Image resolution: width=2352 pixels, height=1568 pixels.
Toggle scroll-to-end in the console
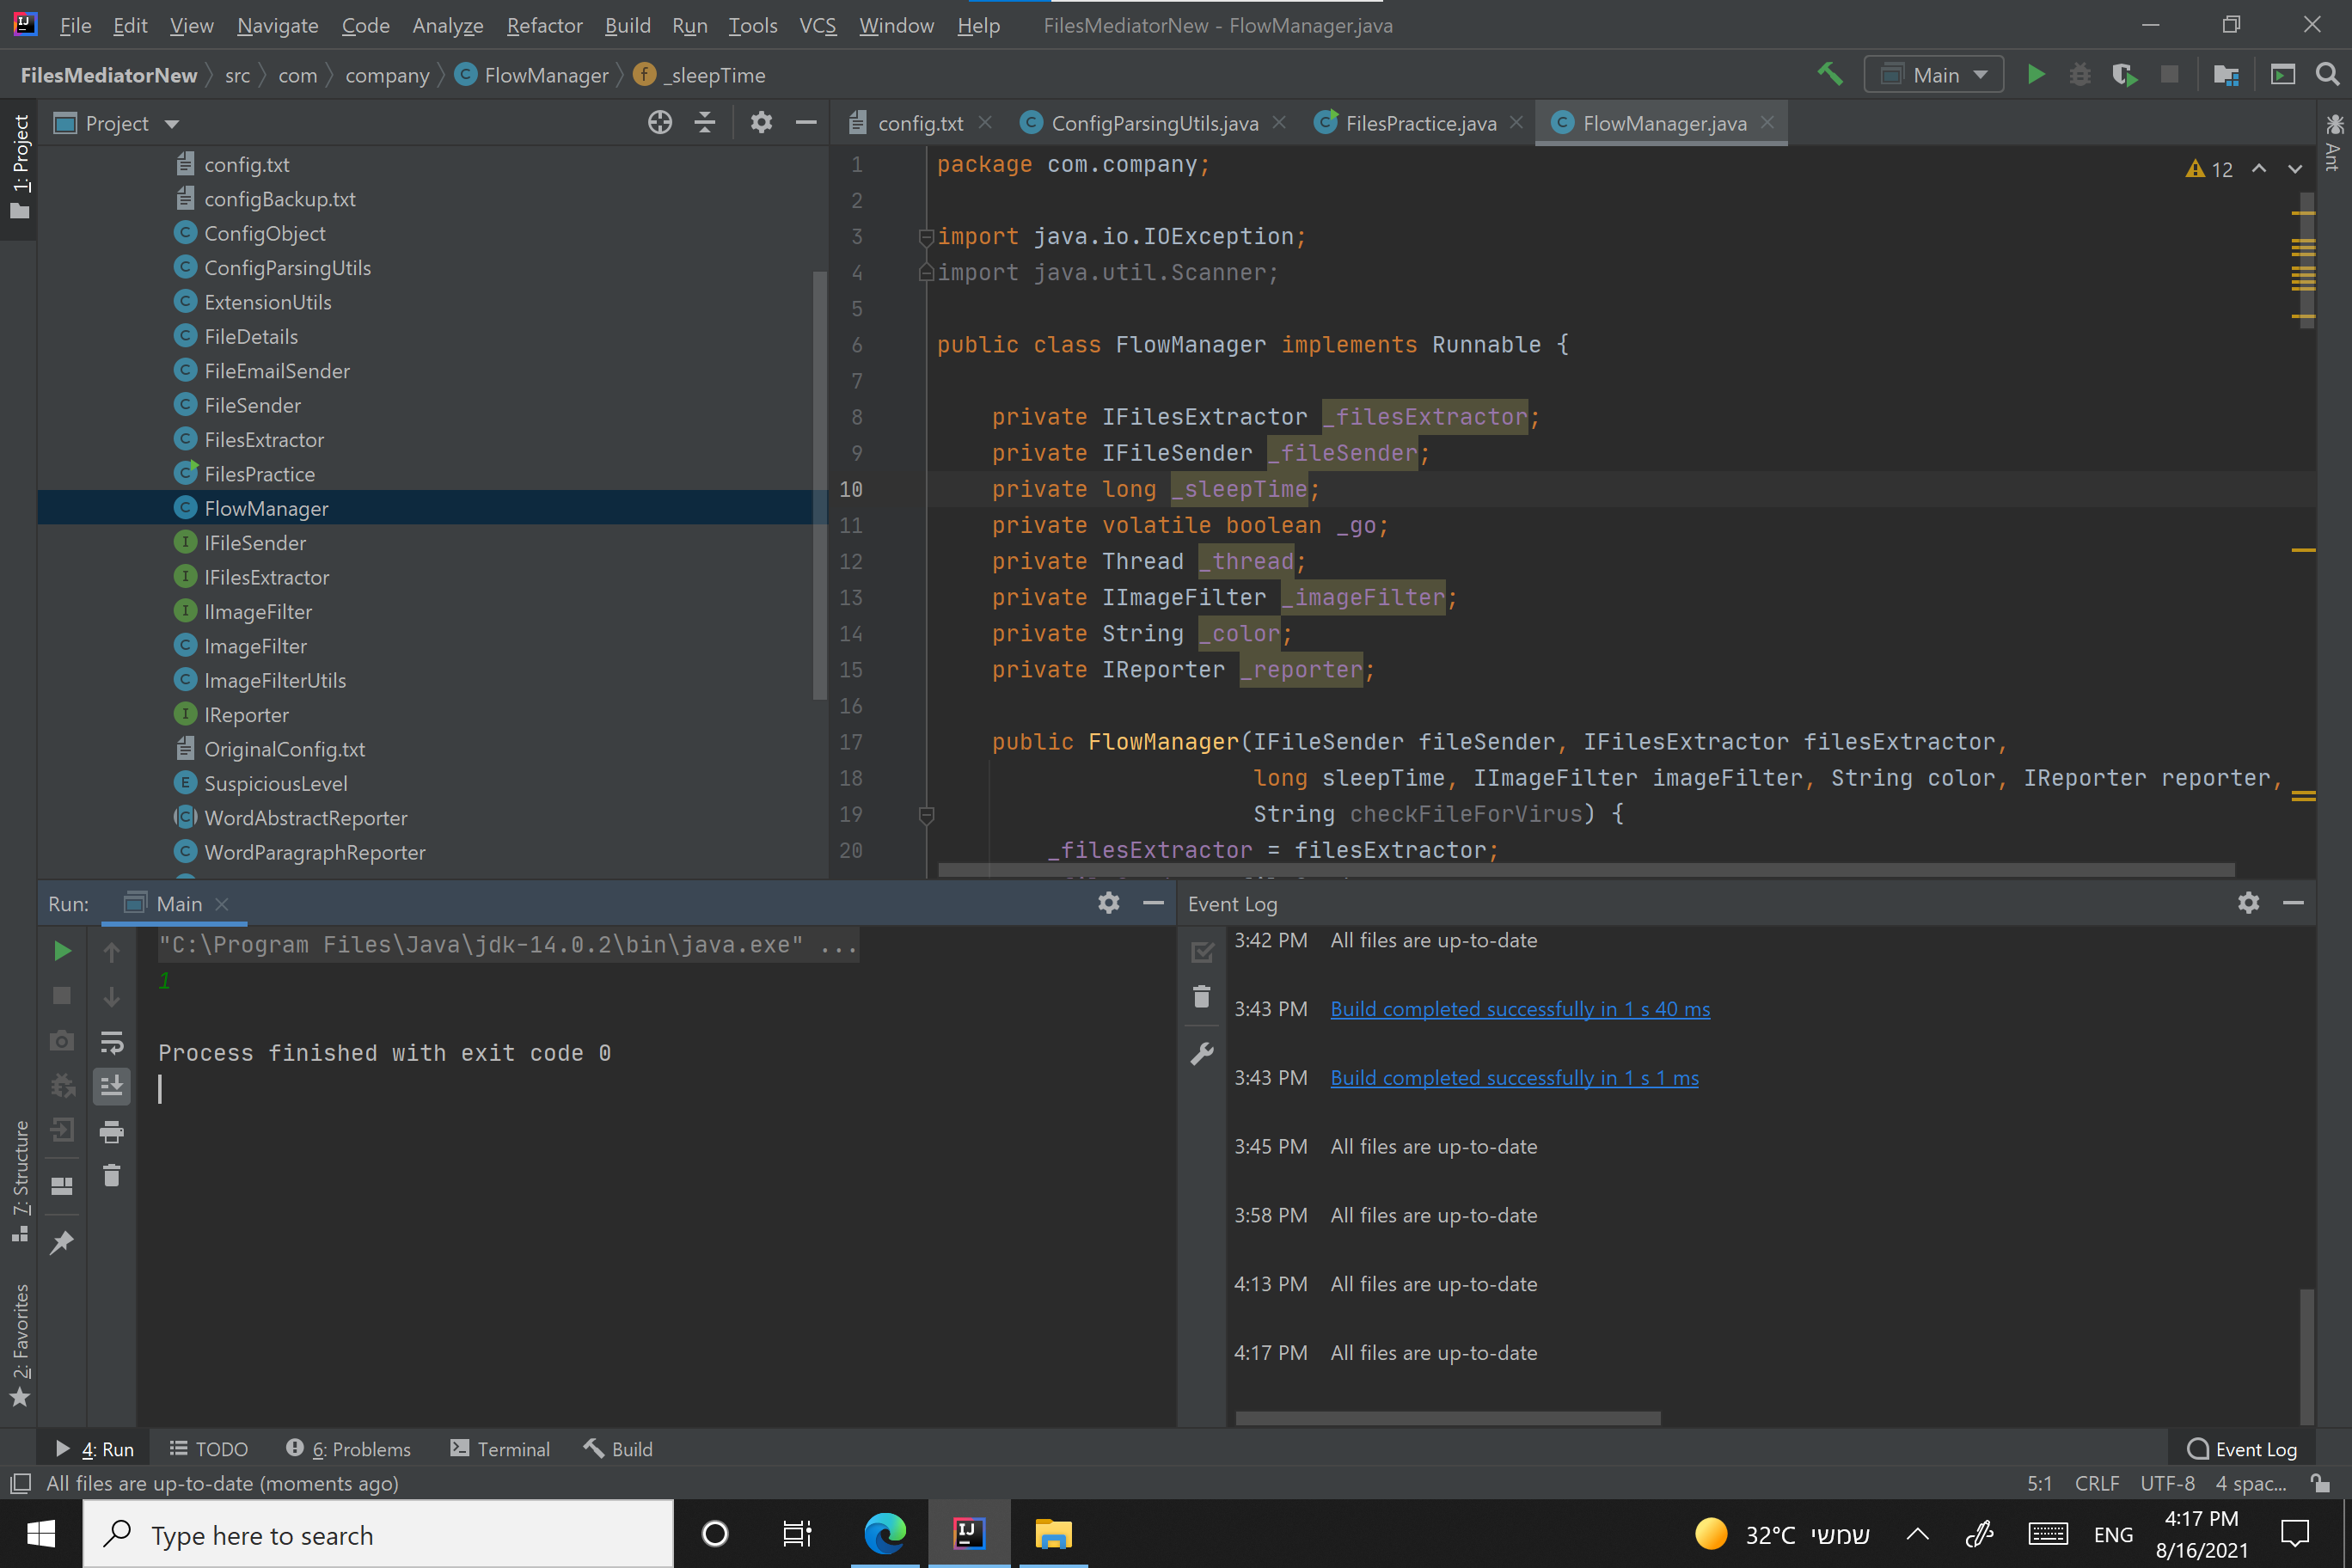111,1086
